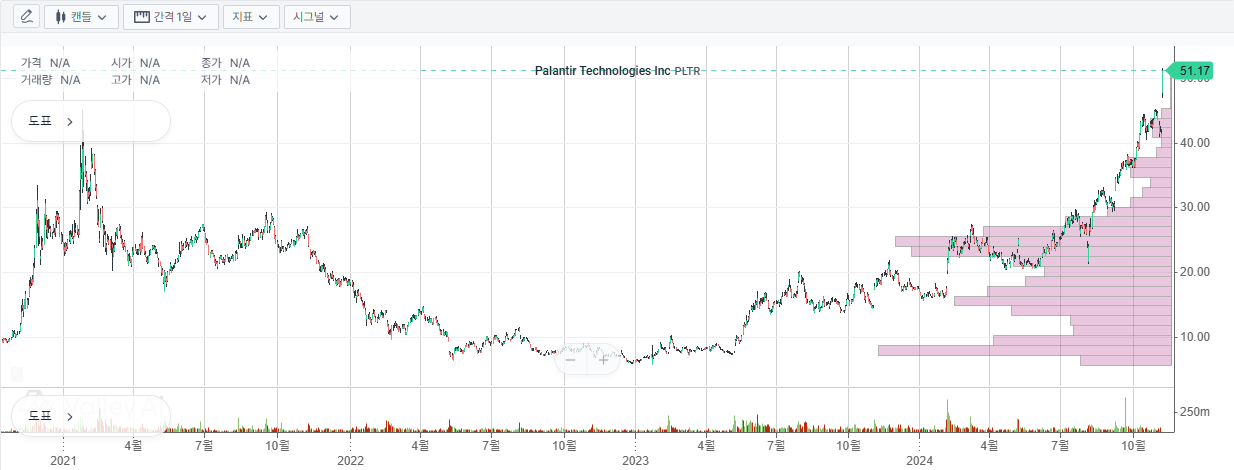Expand the 지표 indicators dropdown
This screenshot has height=470, width=1234.
click(x=251, y=17)
